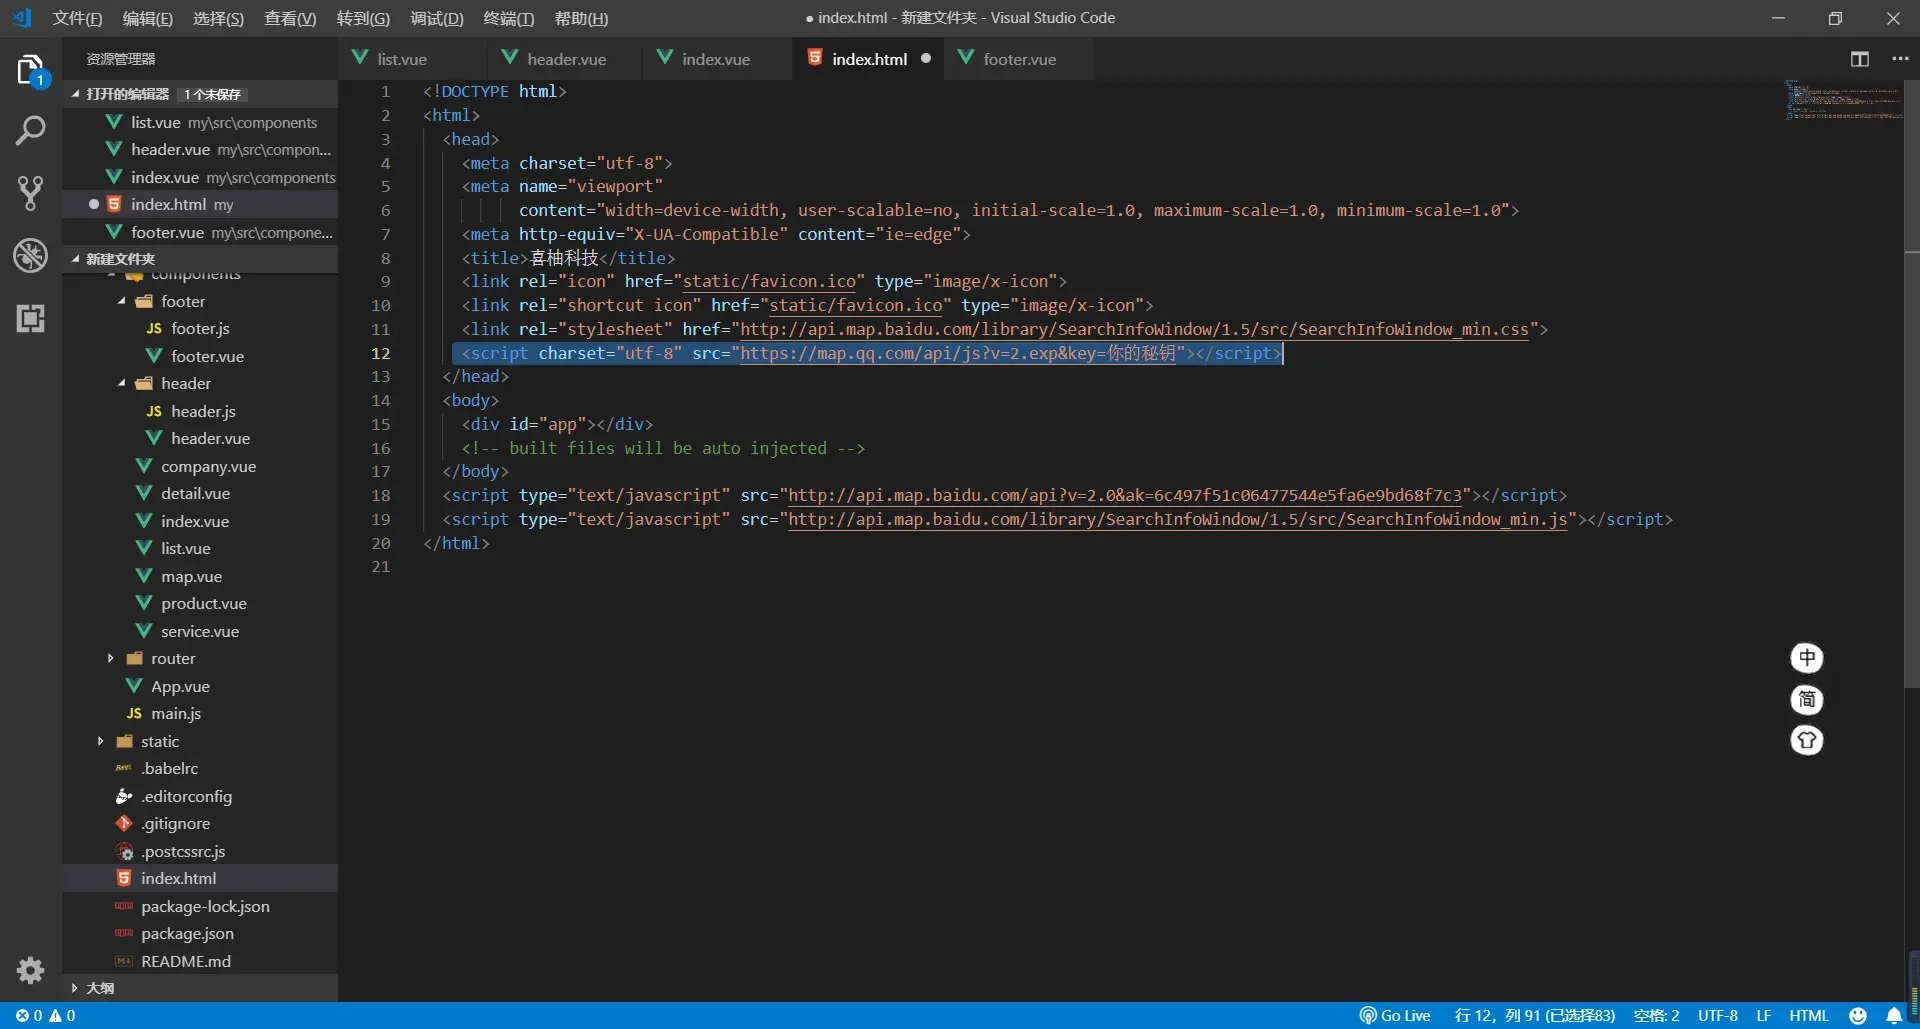Change file encoding UTF-8
This screenshot has height=1029, width=1920.
(x=1718, y=1016)
